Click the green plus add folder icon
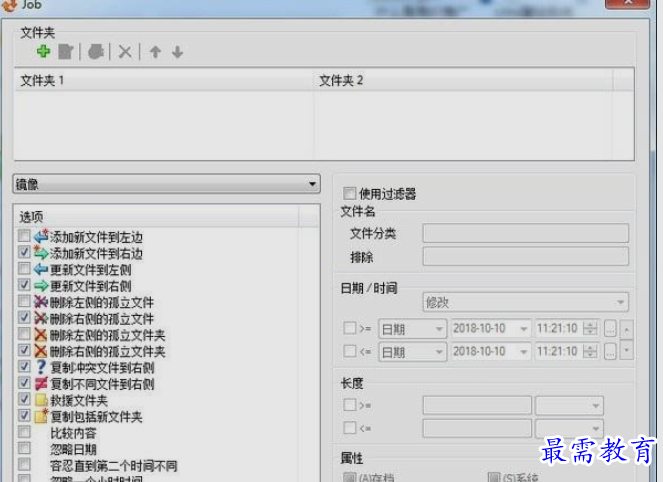This screenshot has width=663, height=482. 43,52
